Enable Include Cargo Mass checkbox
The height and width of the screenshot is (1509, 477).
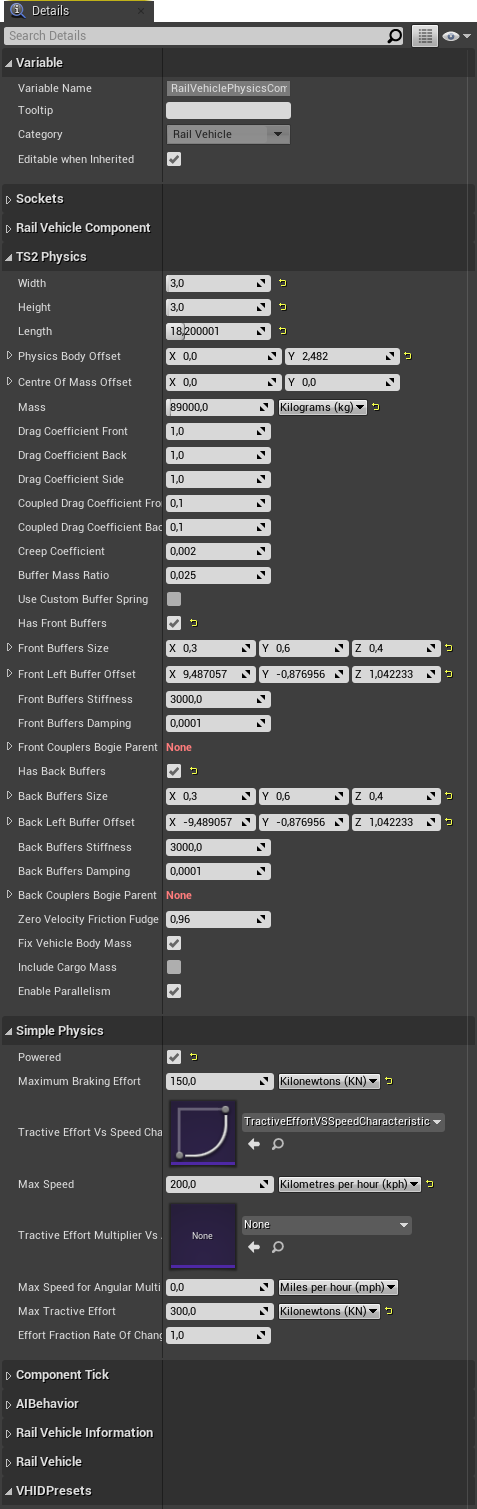pos(174,967)
